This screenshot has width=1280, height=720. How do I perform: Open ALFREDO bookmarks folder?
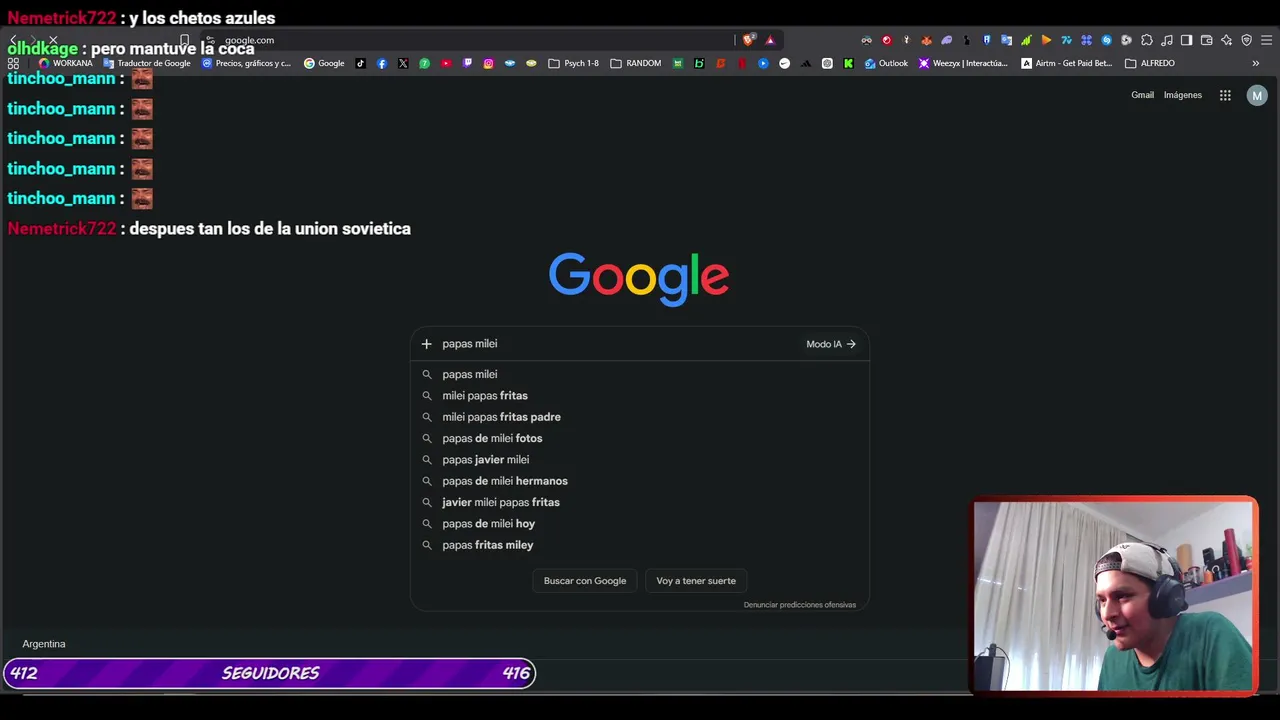pyautogui.click(x=1150, y=63)
